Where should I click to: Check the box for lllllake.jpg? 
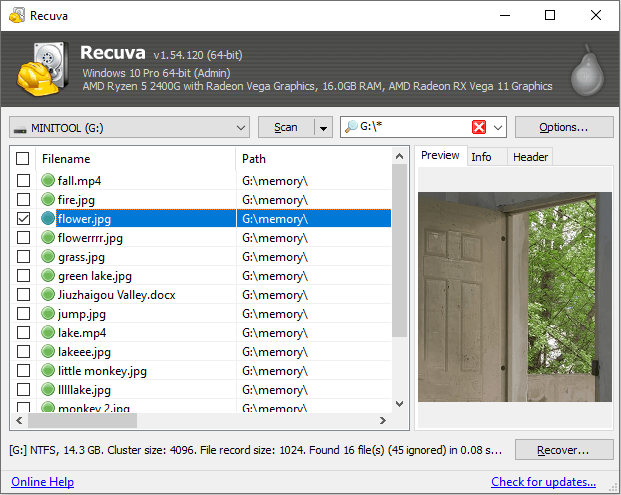[x=23, y=390]
